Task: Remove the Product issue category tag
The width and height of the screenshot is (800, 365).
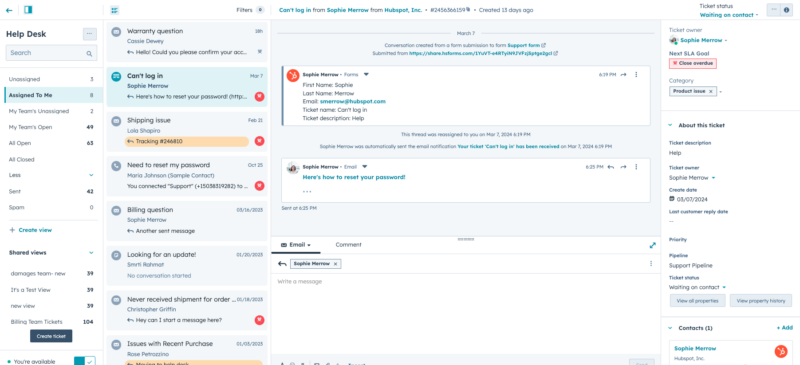Action: coord(711,91)
